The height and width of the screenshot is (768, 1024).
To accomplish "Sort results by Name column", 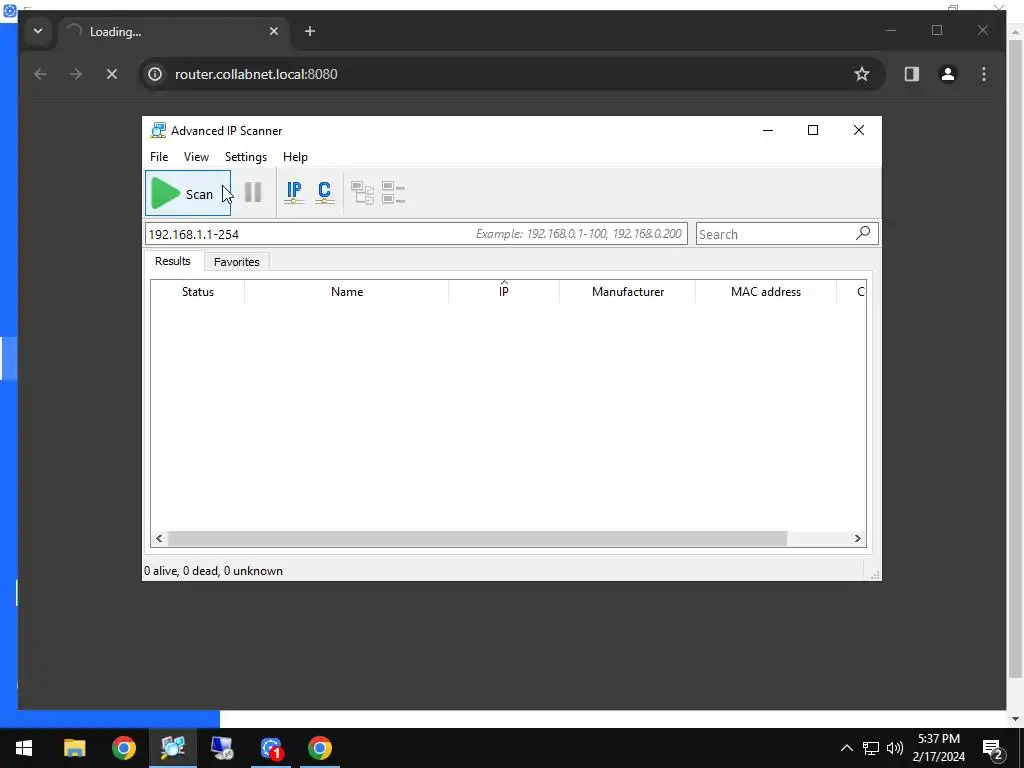I will coord(347,292).
